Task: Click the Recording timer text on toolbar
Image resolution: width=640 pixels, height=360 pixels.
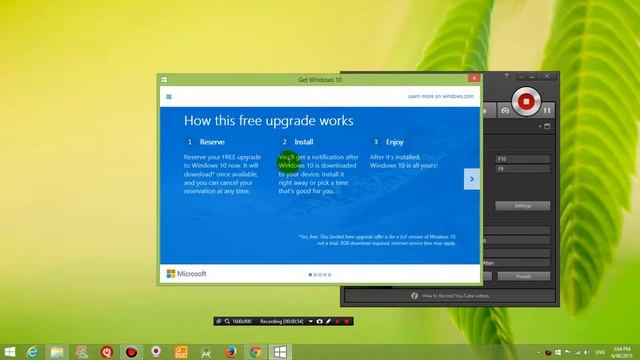Action: pos(282,322)
